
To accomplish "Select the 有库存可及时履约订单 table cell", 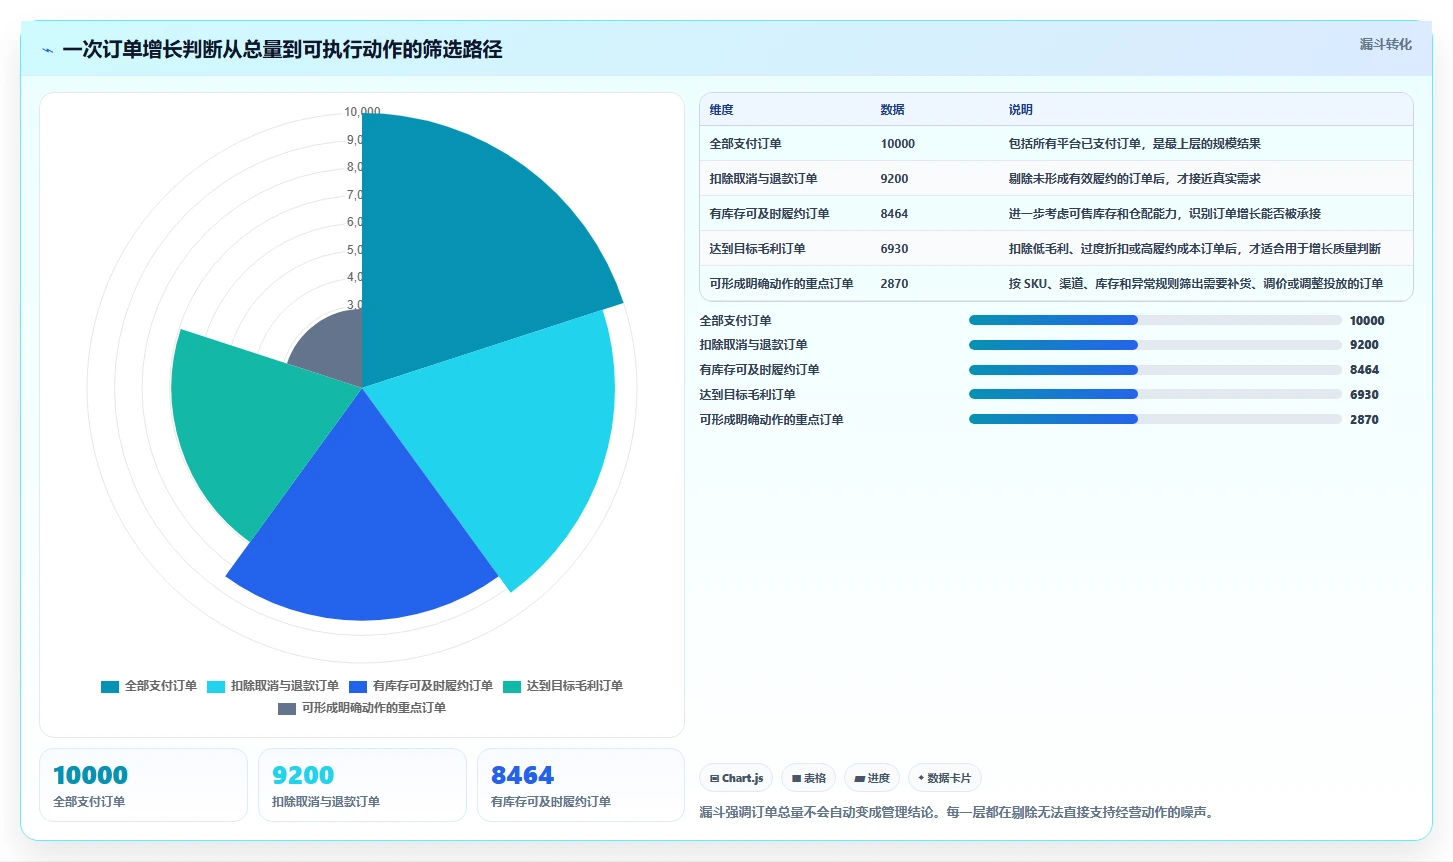I will (x=769, y=214).
